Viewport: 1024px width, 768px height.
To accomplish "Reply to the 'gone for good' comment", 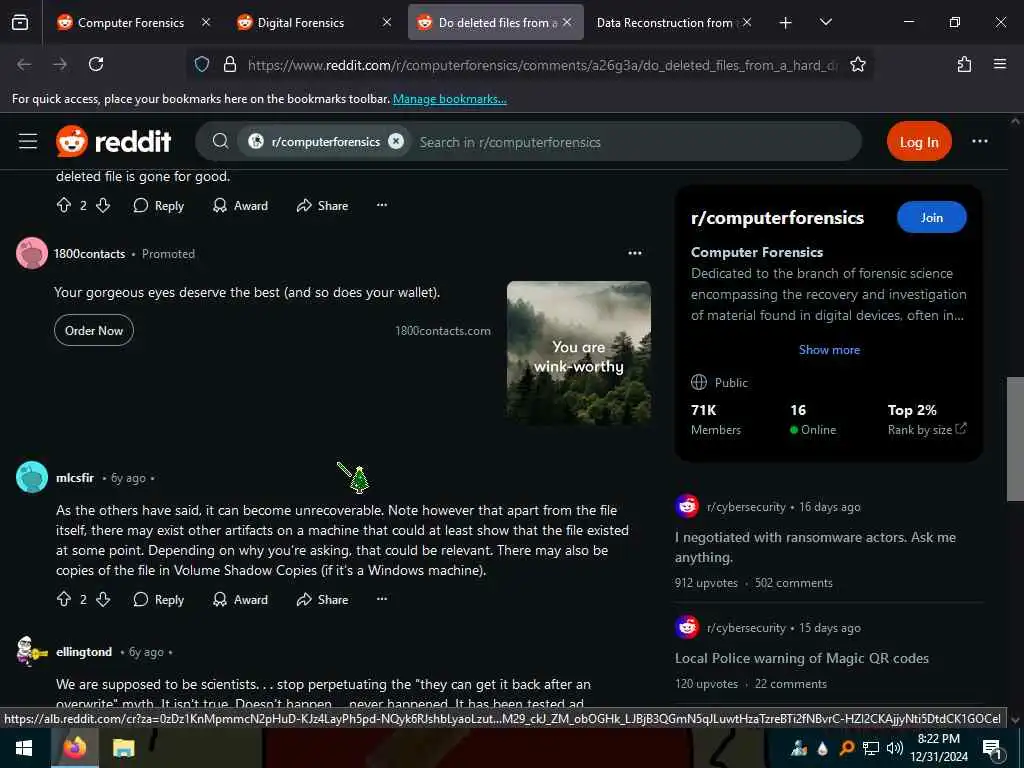I will 159,205.
